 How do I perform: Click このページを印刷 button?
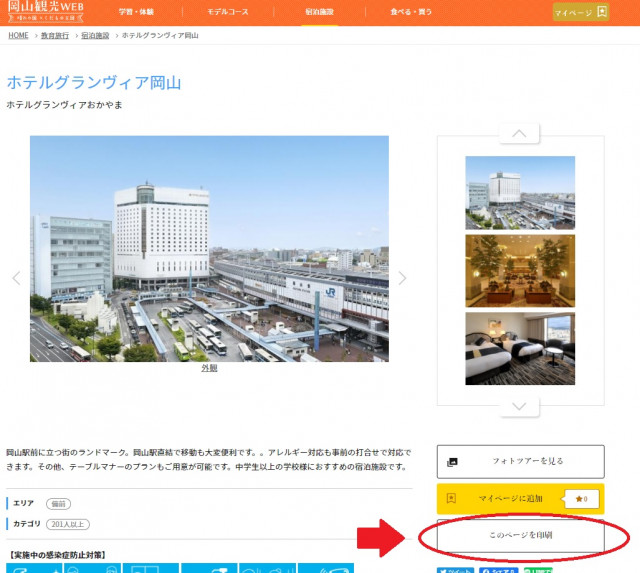click(x=520, y=535)
